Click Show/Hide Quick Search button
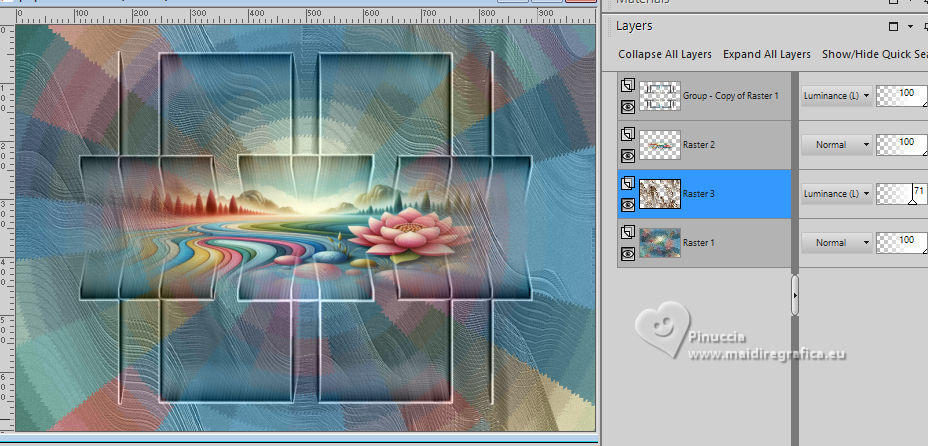Image resolution: width=928 pixels, height=446 pixels. click(x=875, y=54)
